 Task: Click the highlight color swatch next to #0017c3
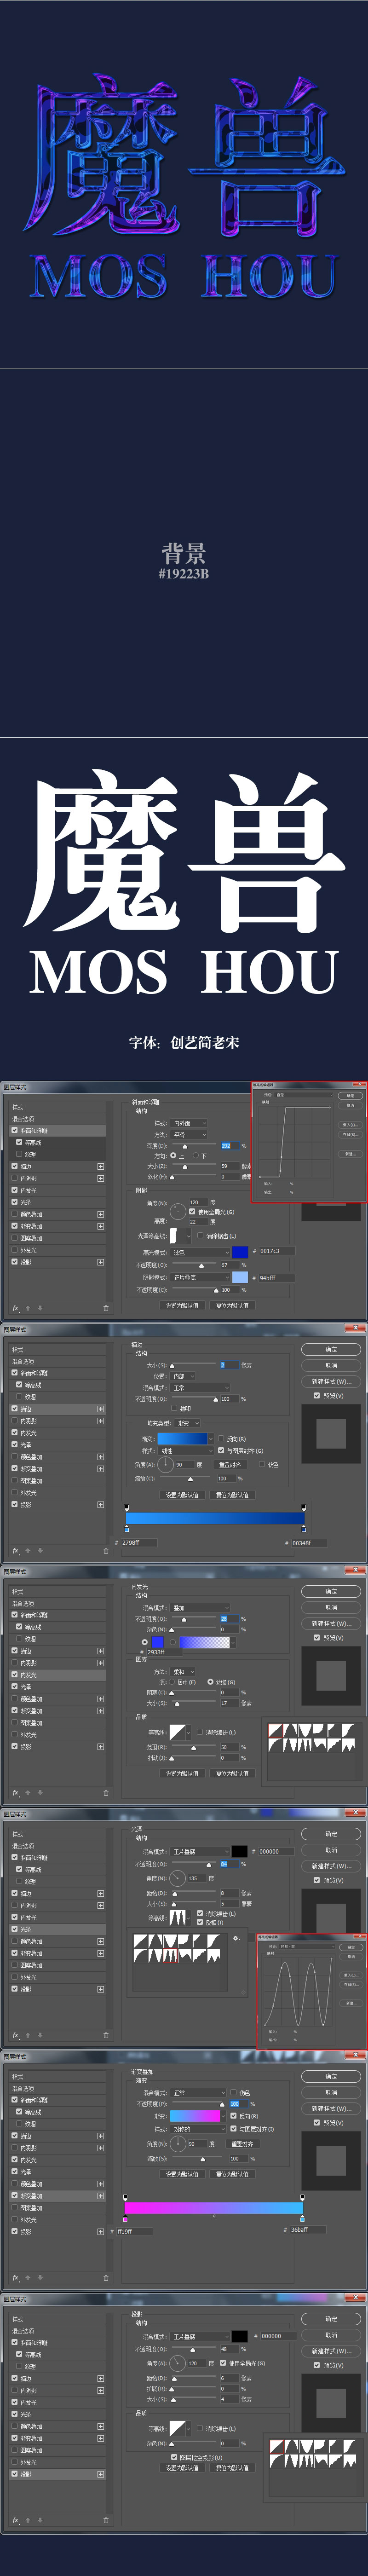(x=240, y=1251)
